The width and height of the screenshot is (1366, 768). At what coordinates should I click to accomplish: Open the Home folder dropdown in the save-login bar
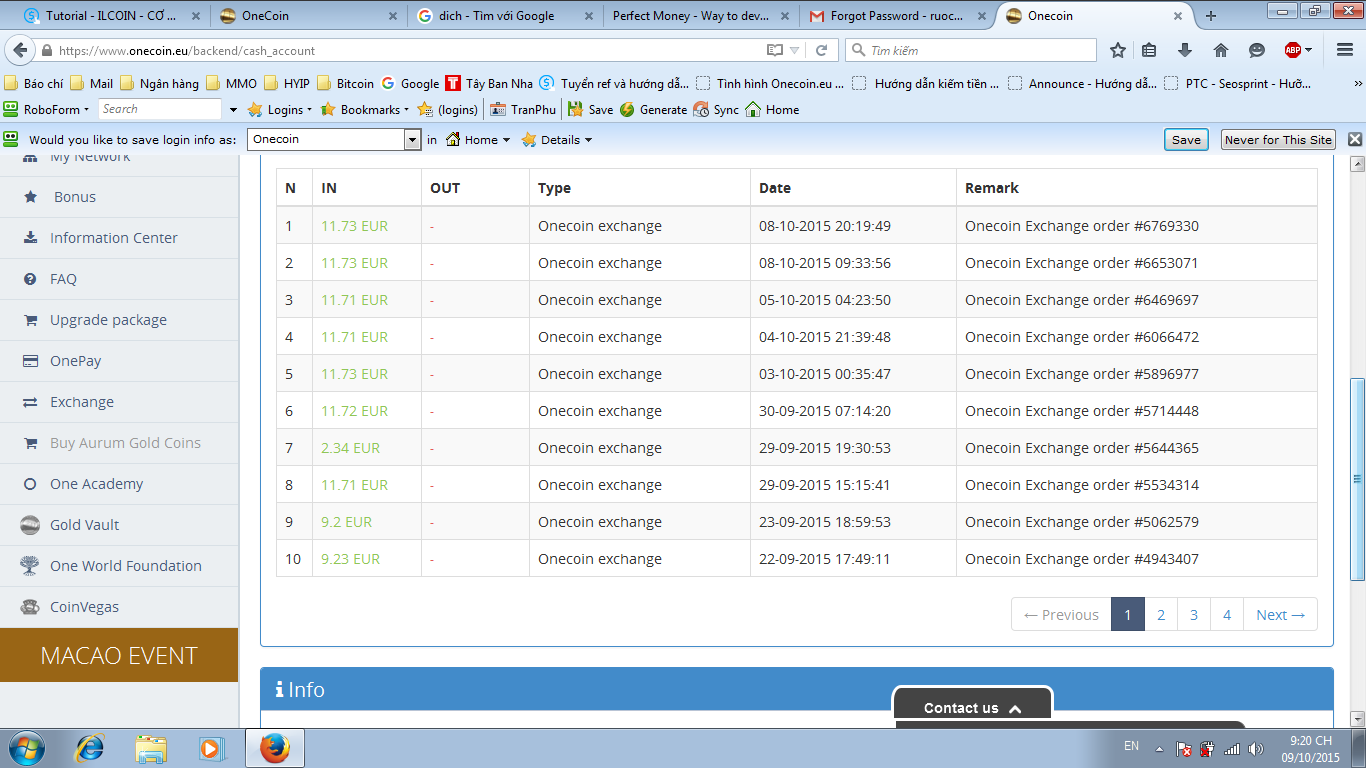478,140
